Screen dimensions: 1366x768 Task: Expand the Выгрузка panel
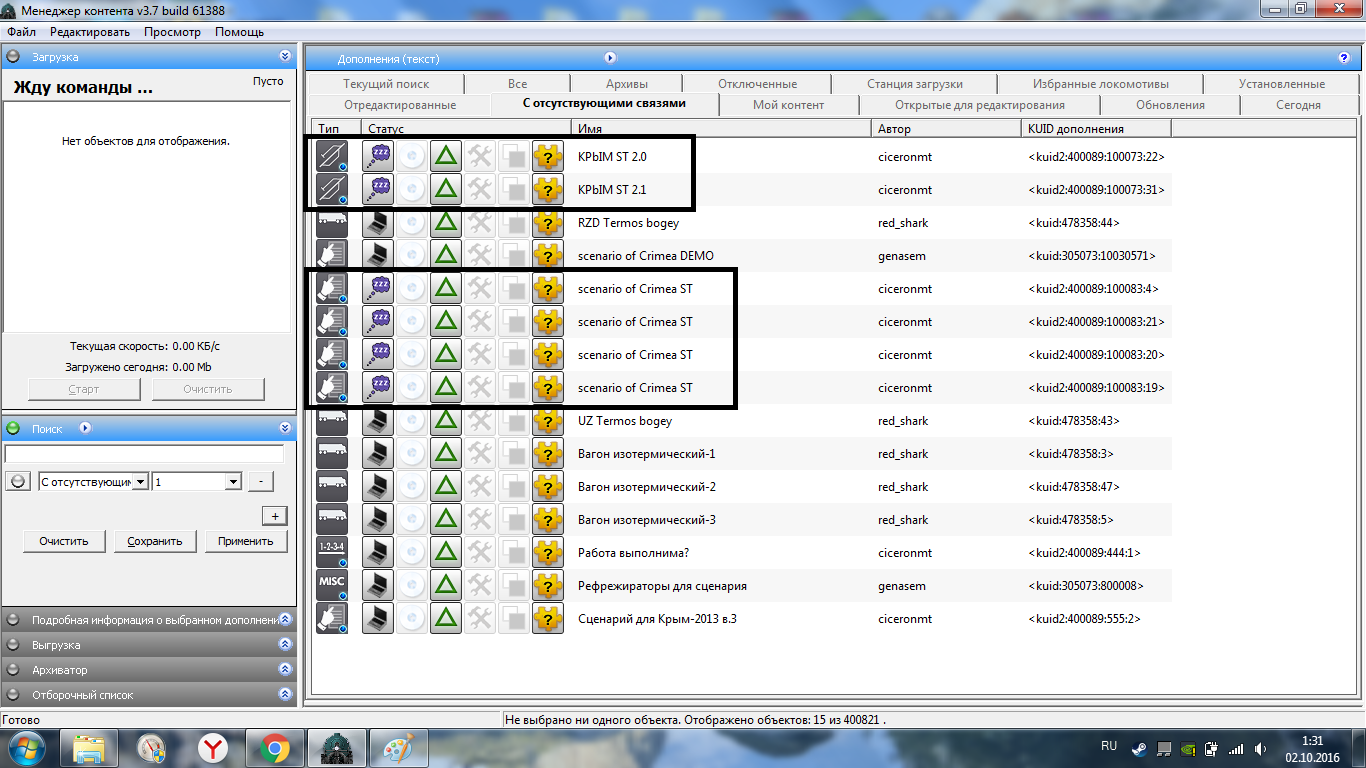(x=285, y=645)
